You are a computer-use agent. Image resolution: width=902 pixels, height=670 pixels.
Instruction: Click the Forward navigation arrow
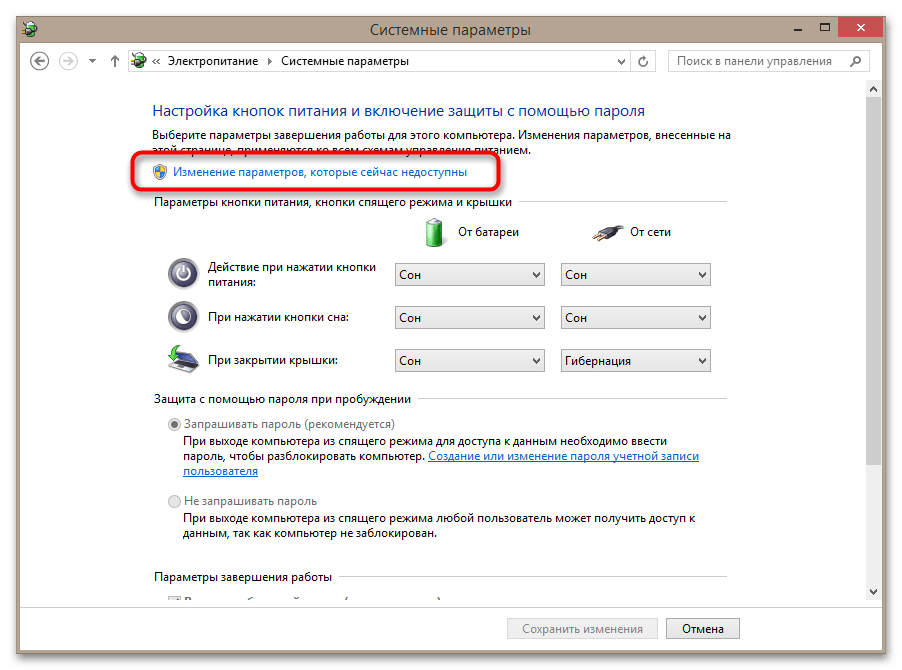68,61
